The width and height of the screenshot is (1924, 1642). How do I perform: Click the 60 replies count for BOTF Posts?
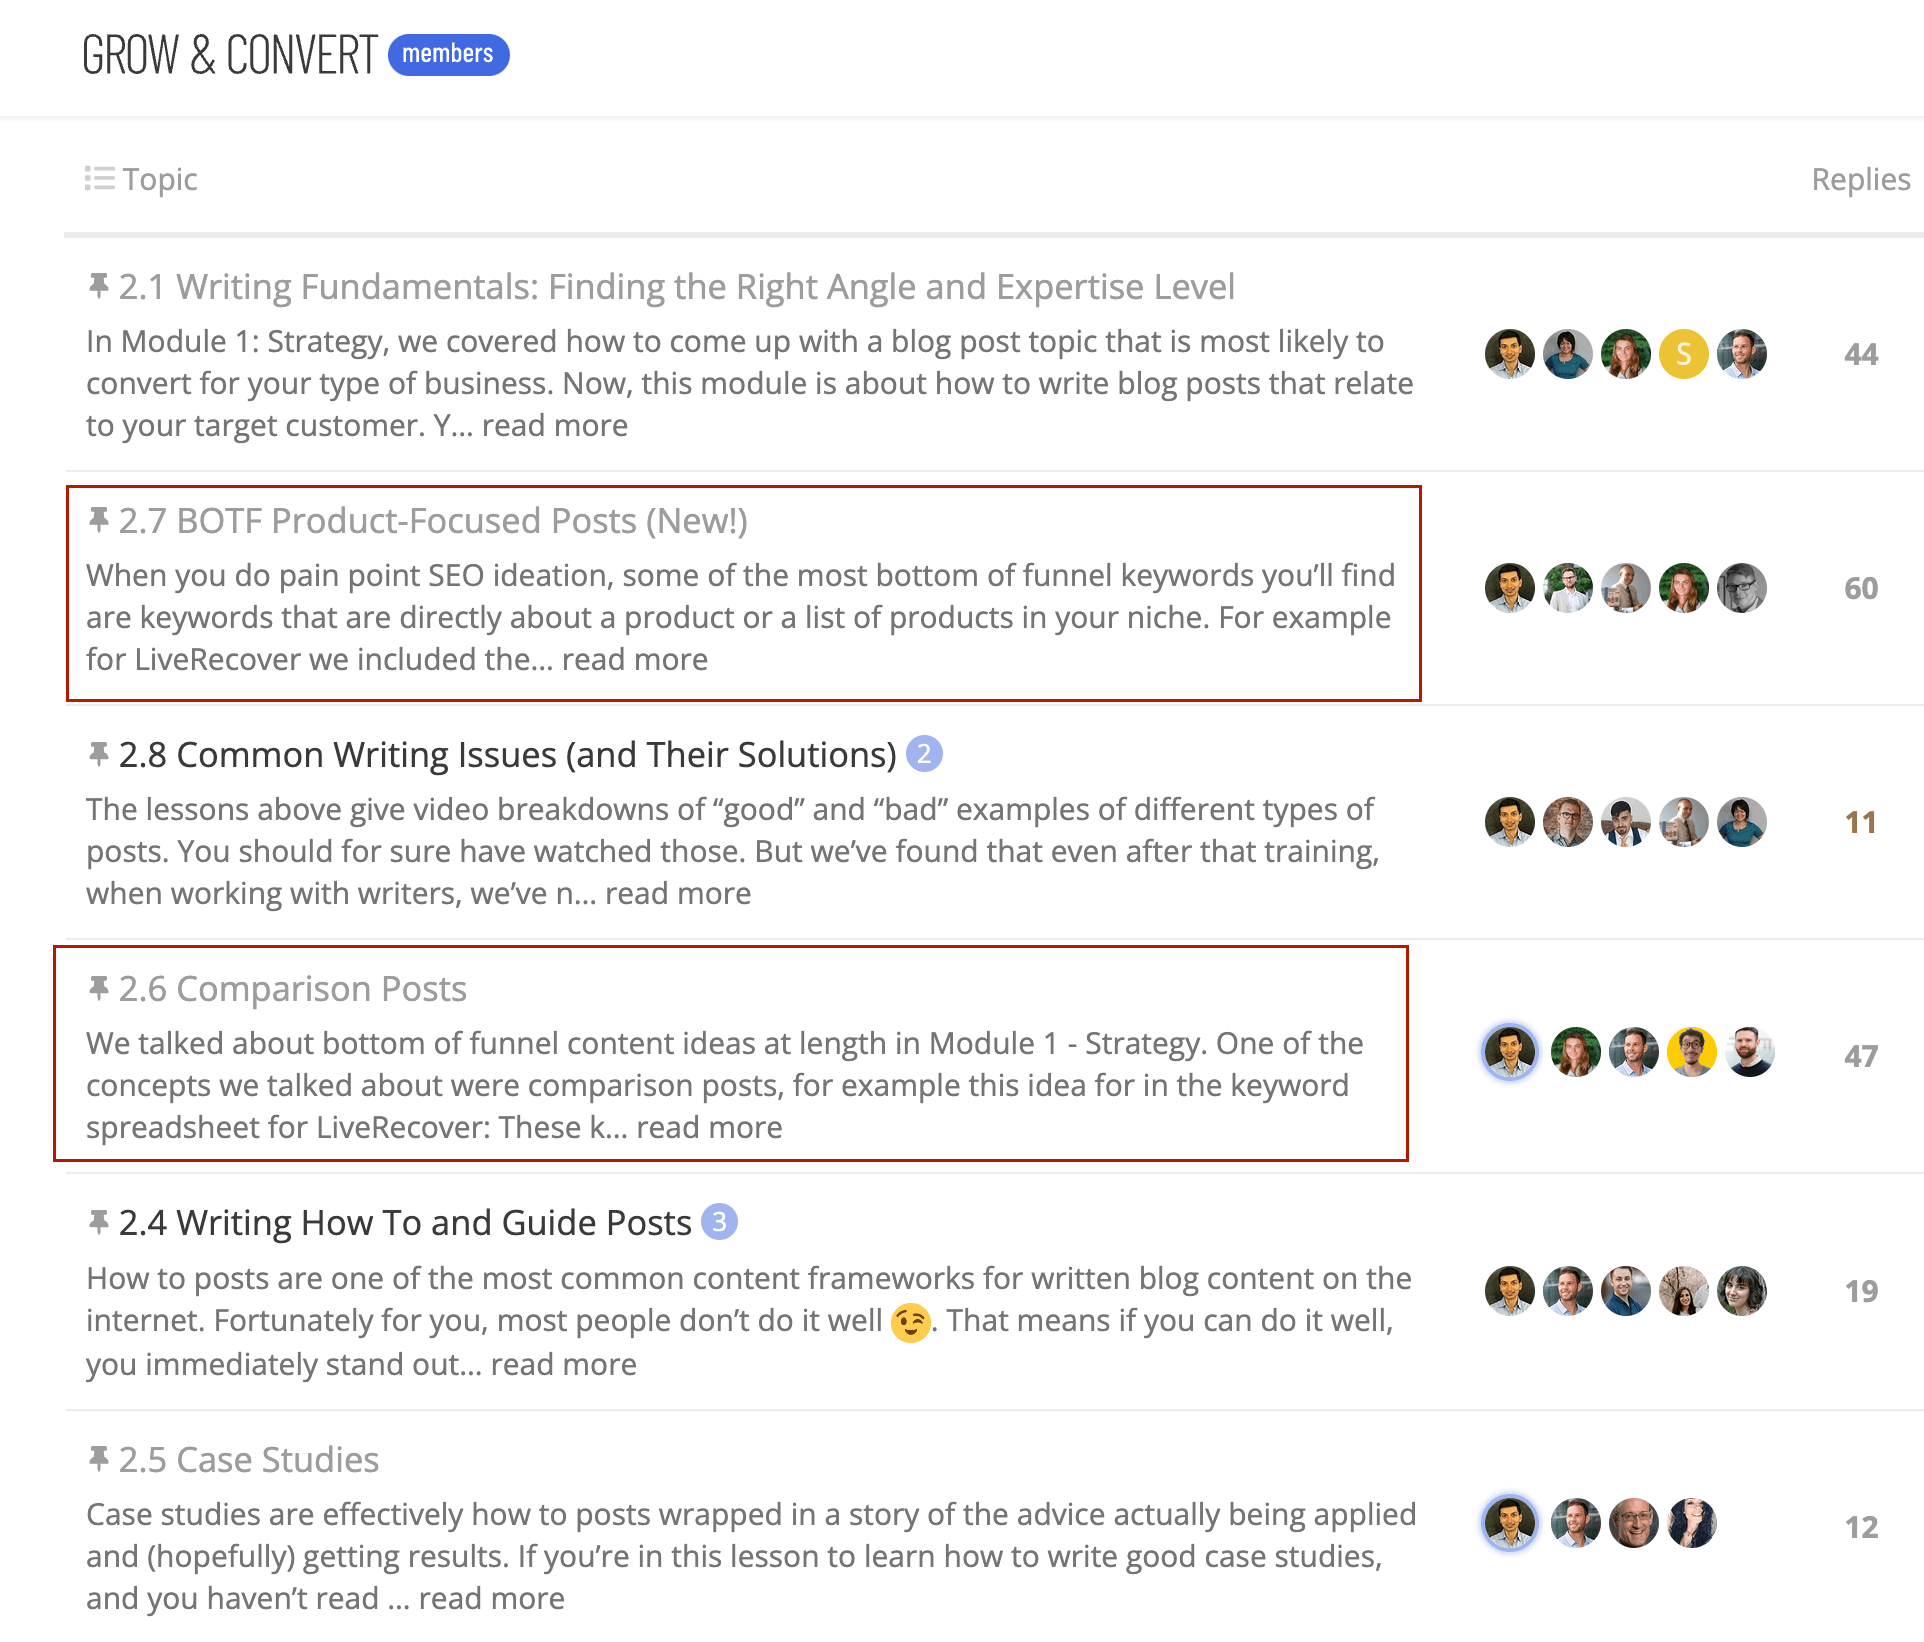(1861, 588)
